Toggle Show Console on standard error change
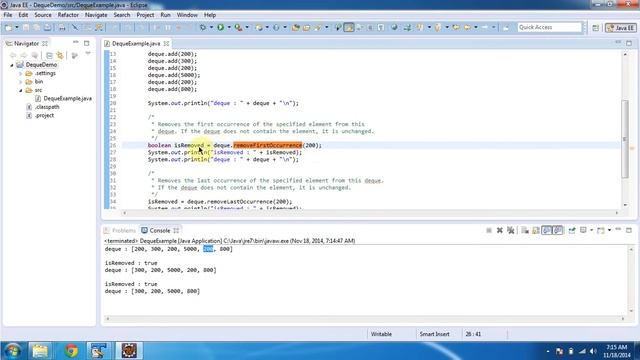The width and height of the screenshot is (640, 360). point(558,231)
